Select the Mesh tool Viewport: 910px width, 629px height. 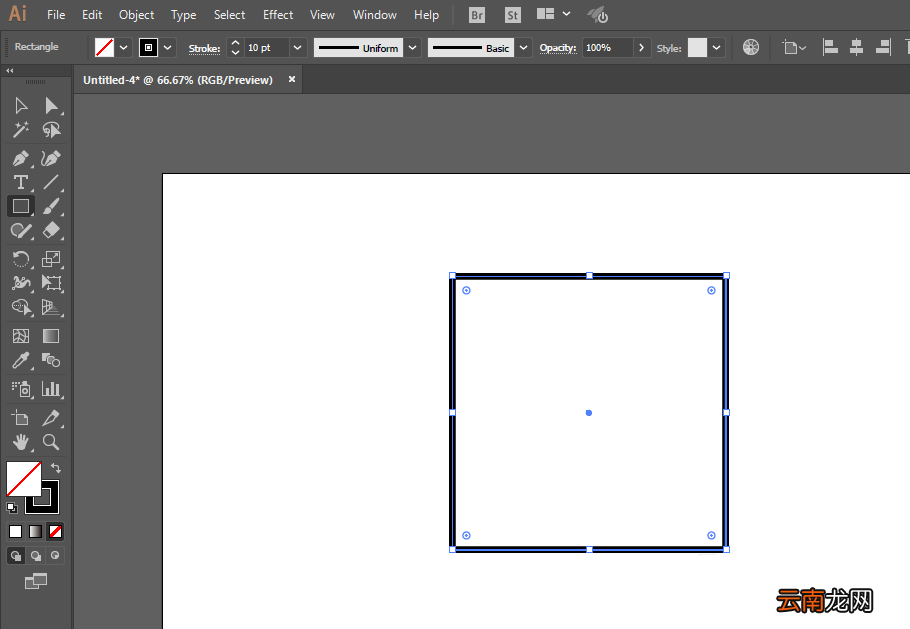(21, 336)
